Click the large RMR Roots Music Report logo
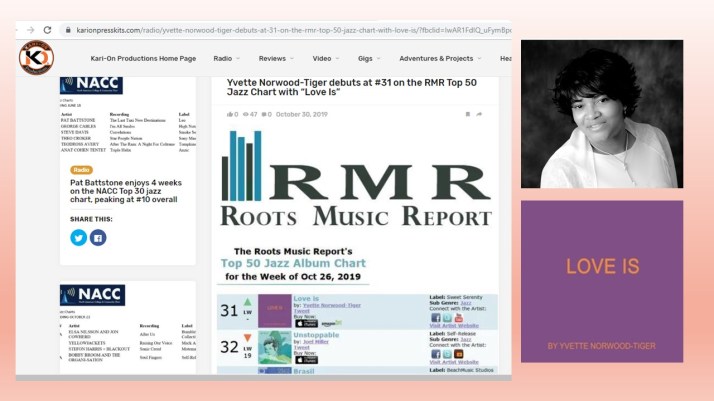Image resolution: width=714 pixels, height=401 pixels. pos(356,178)
